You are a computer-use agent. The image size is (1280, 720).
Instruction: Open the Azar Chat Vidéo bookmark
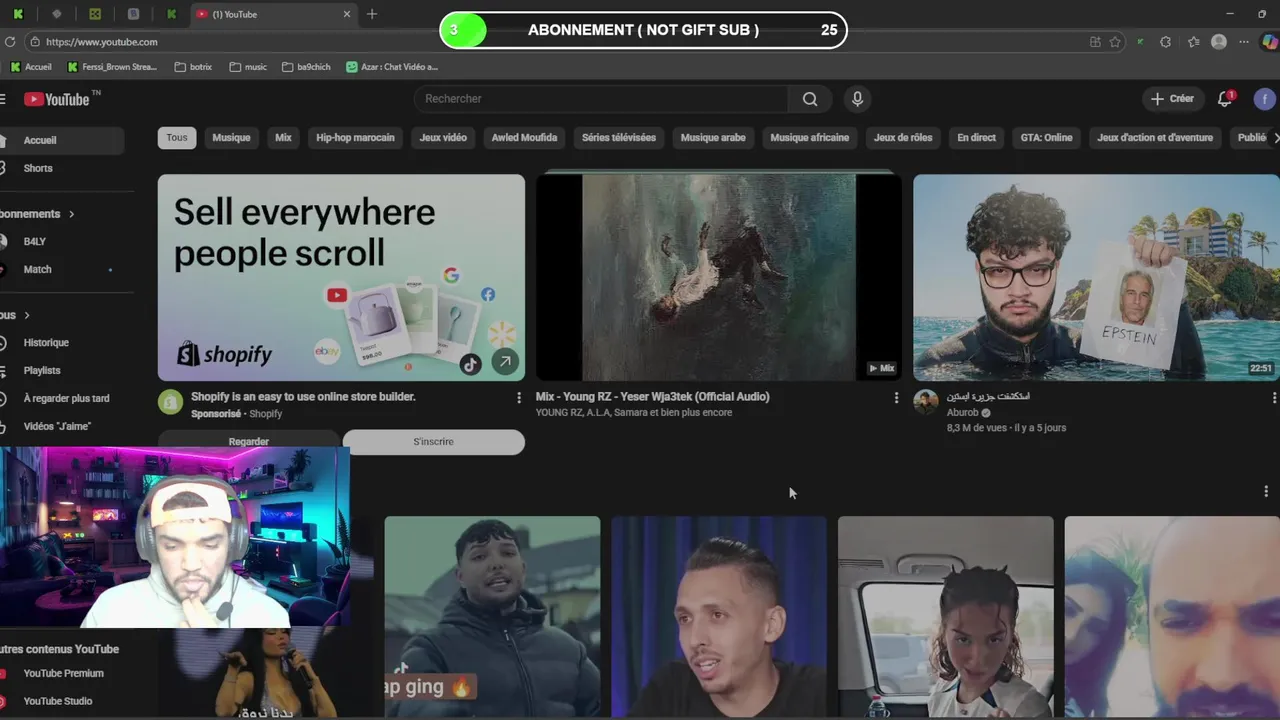point(392,67)
